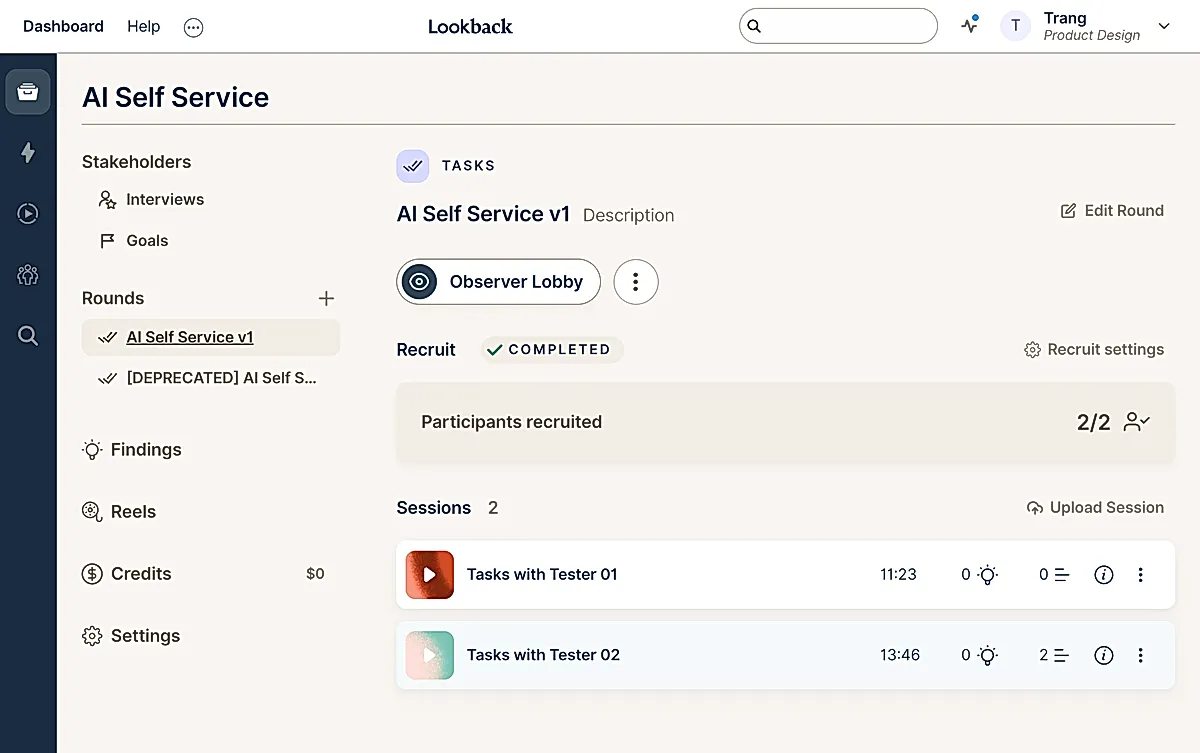Open Recruit settings
This screenshot has width=1200, height=753.
pos(1094,349)
